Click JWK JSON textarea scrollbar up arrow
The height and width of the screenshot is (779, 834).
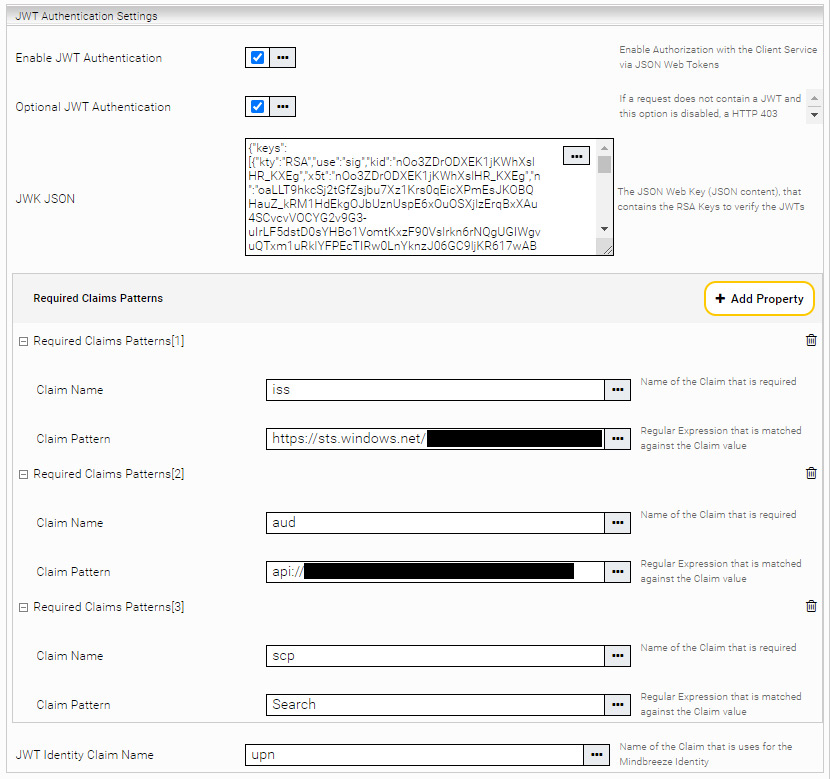tap(604, 148)
